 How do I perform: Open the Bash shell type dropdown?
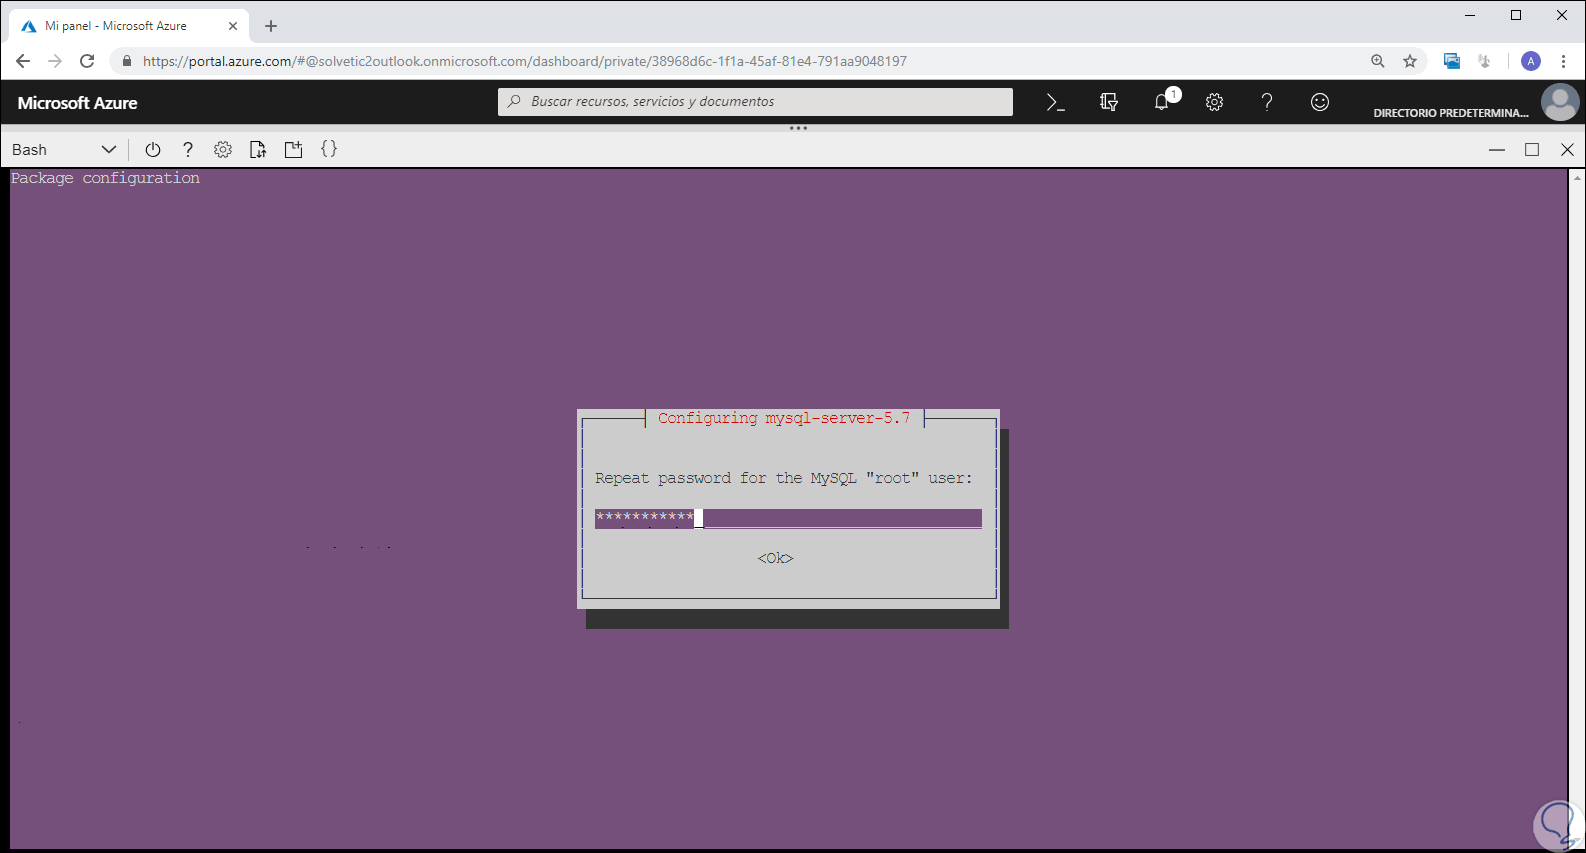coord(64,150)
